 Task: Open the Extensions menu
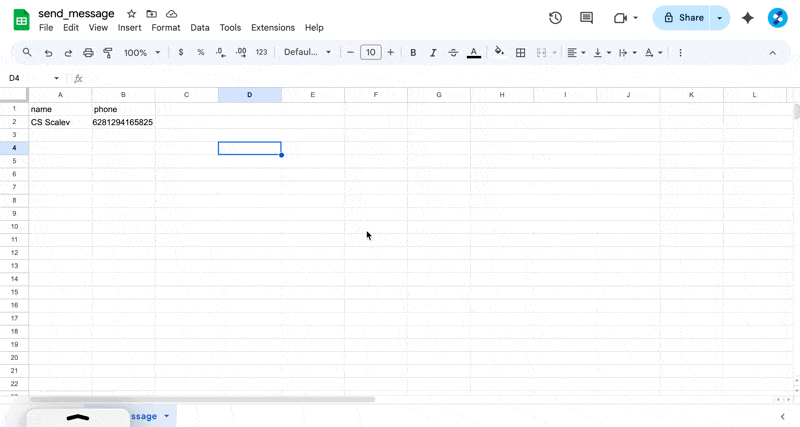tap(272, 28)
